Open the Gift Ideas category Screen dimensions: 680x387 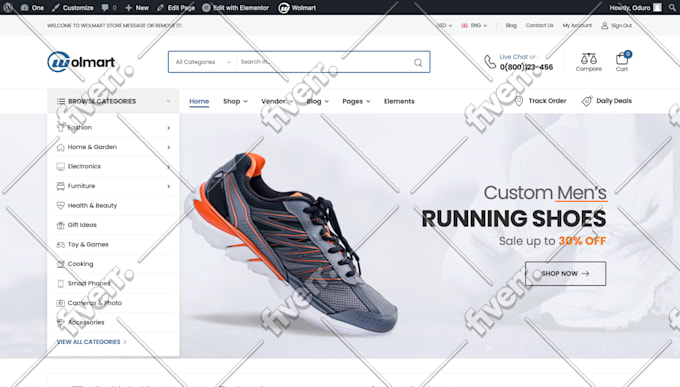point(82,225)
